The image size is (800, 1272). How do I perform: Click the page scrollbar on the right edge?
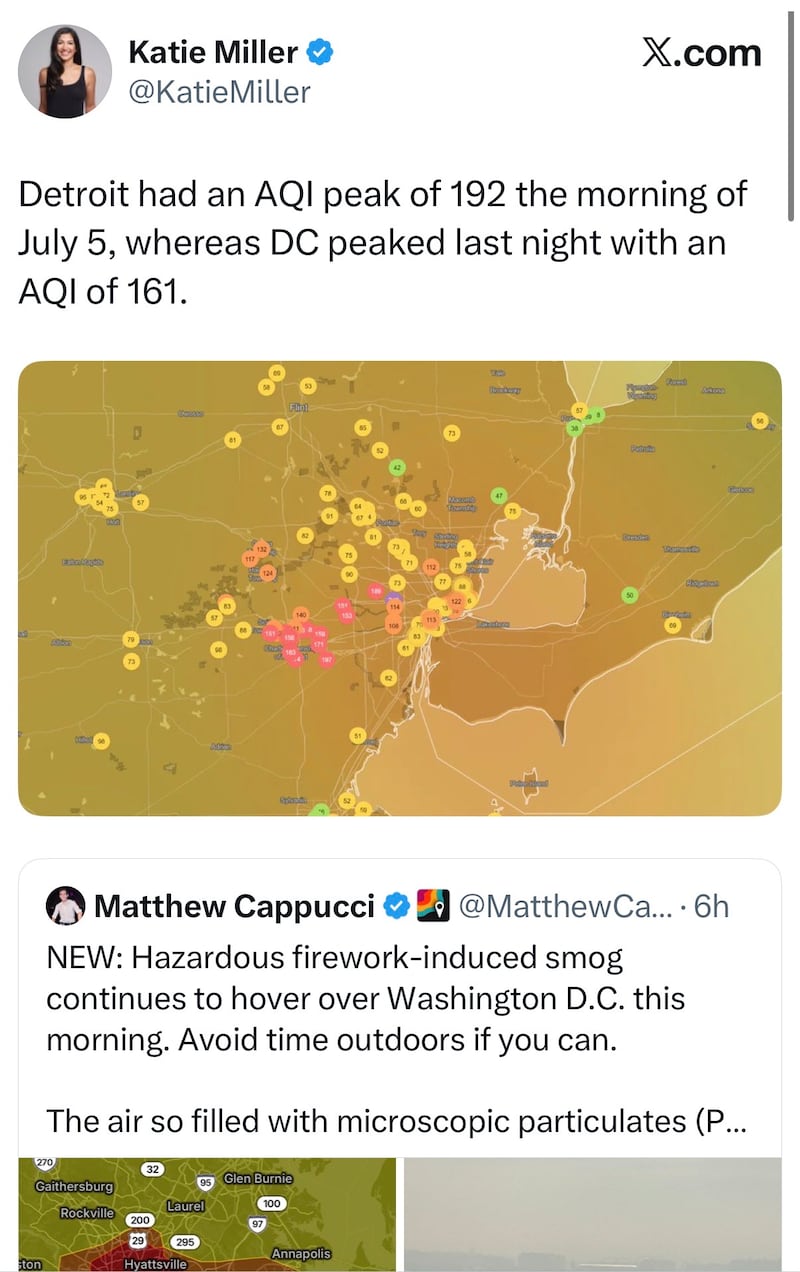[x=792, y=110]
